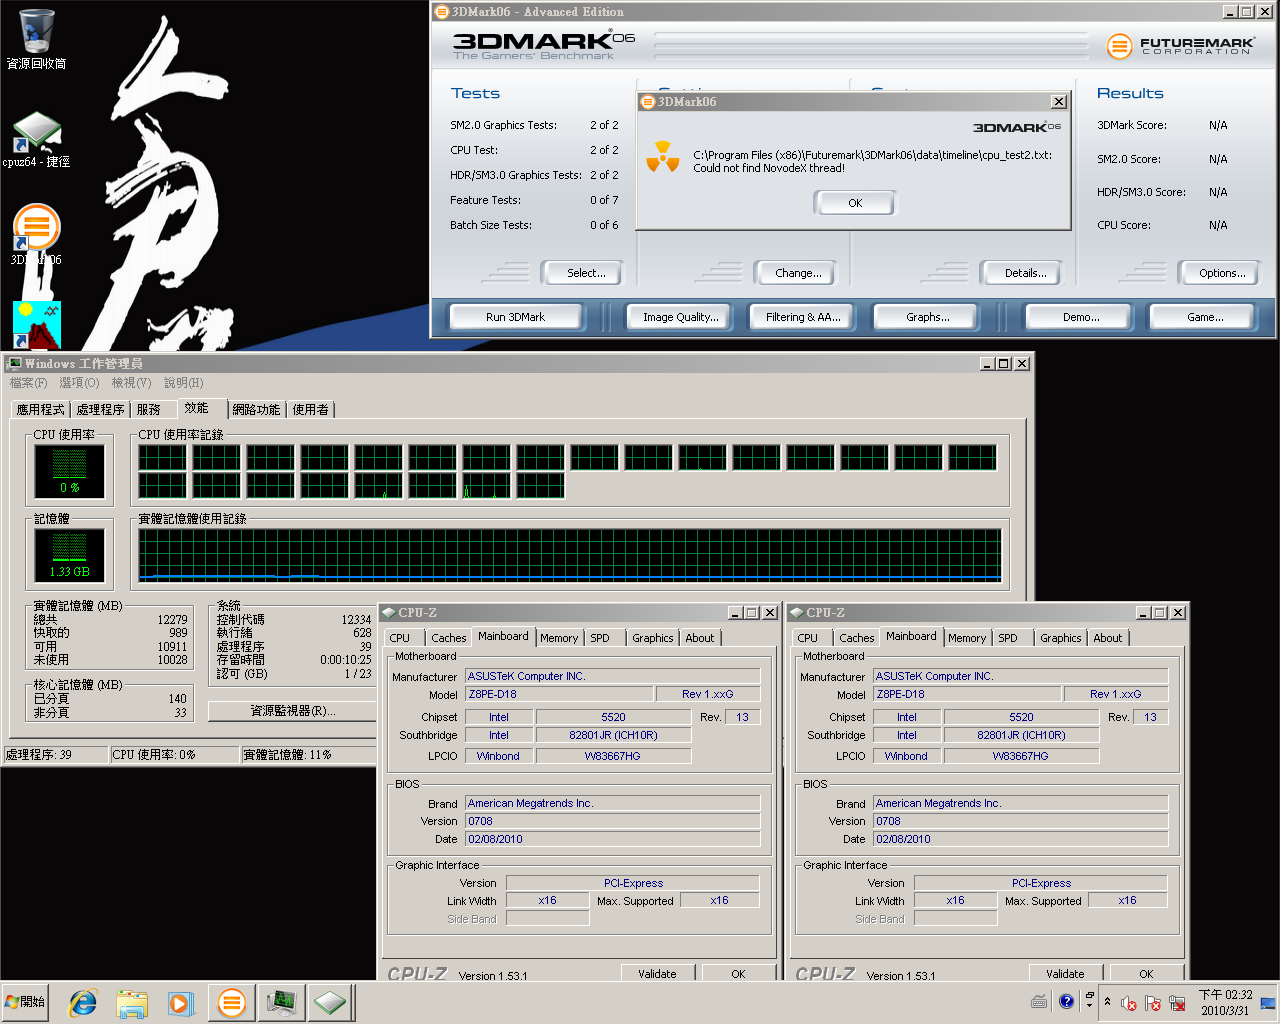Select the Recycle Bin desktop icon
This screenshot has height=1024, width=1280.
point(36,39)
